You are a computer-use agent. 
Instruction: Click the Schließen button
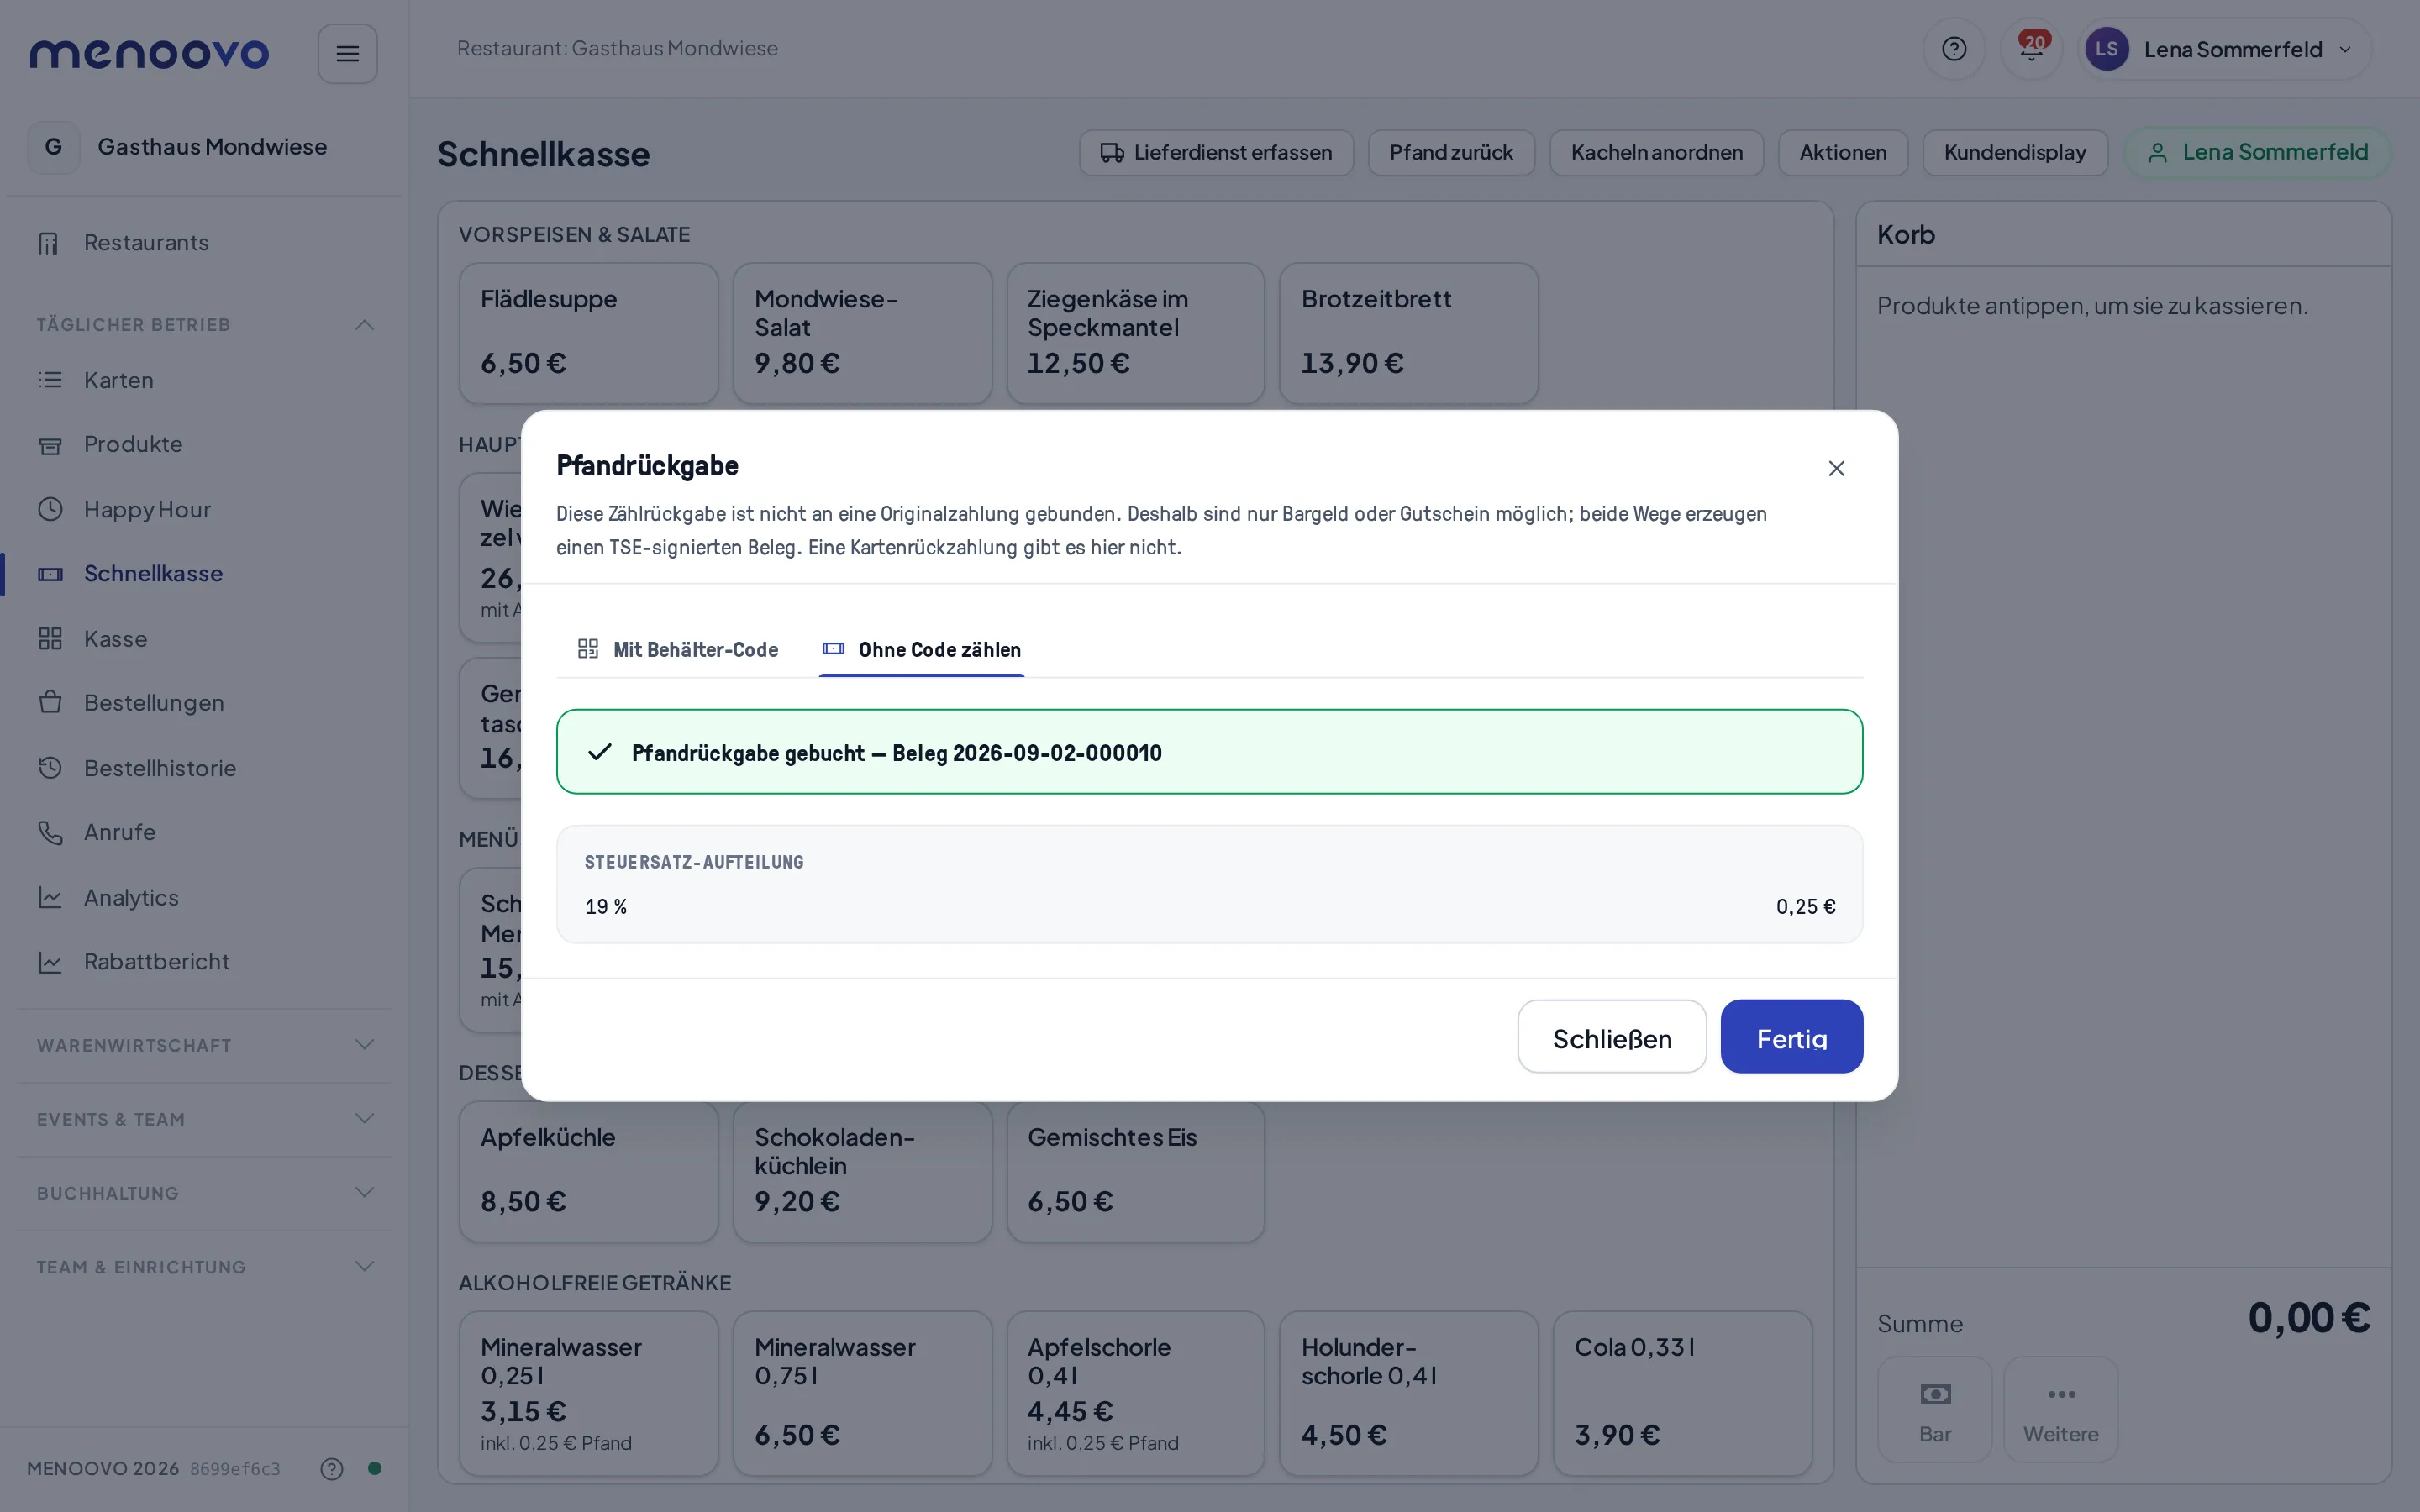(1612, 1037)
